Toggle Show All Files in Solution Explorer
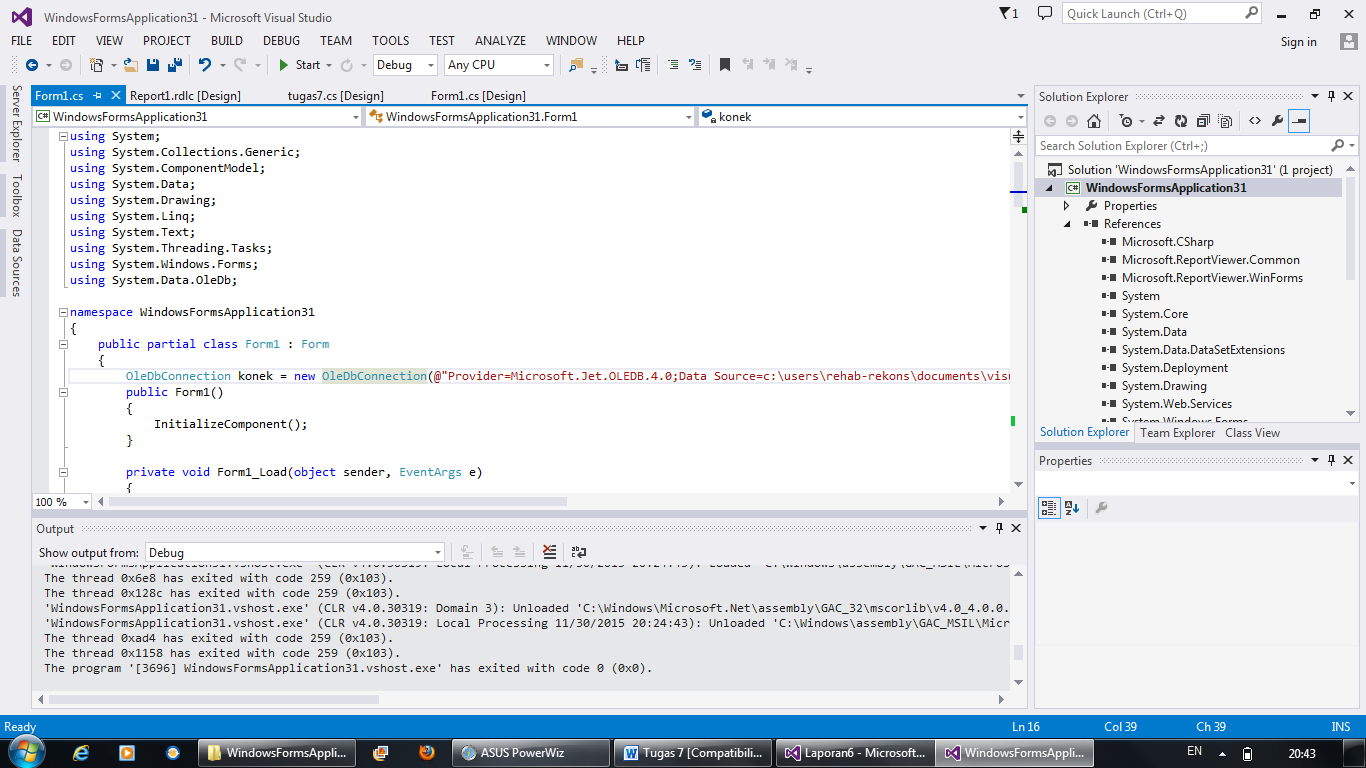Image resolution: width=1366 pixels, height=768 pixels. [x=1225, y=121]
